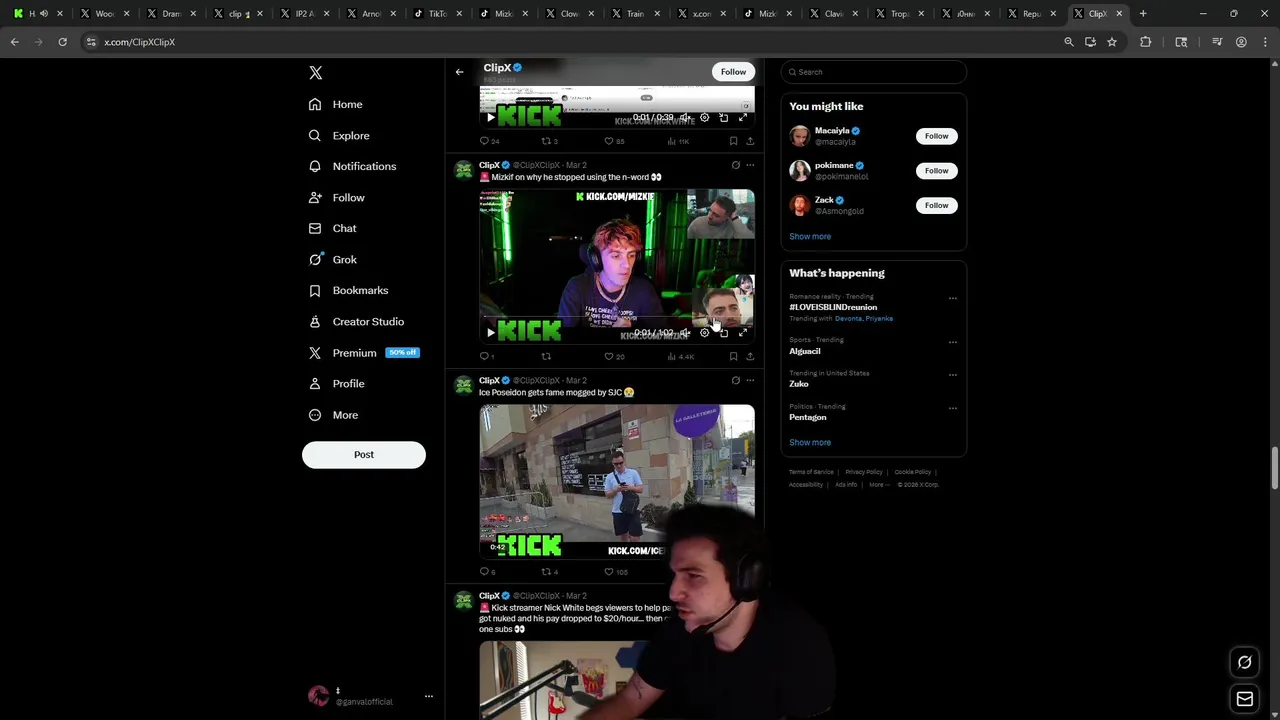Mute the Mizkif video
This screenshot has height=720, width=1280.
685,332
